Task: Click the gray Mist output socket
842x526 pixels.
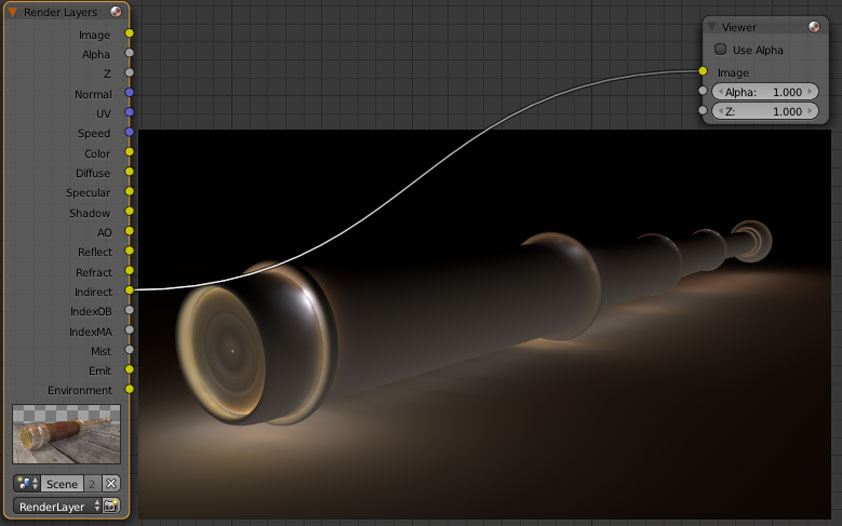Action: (129, 350)
